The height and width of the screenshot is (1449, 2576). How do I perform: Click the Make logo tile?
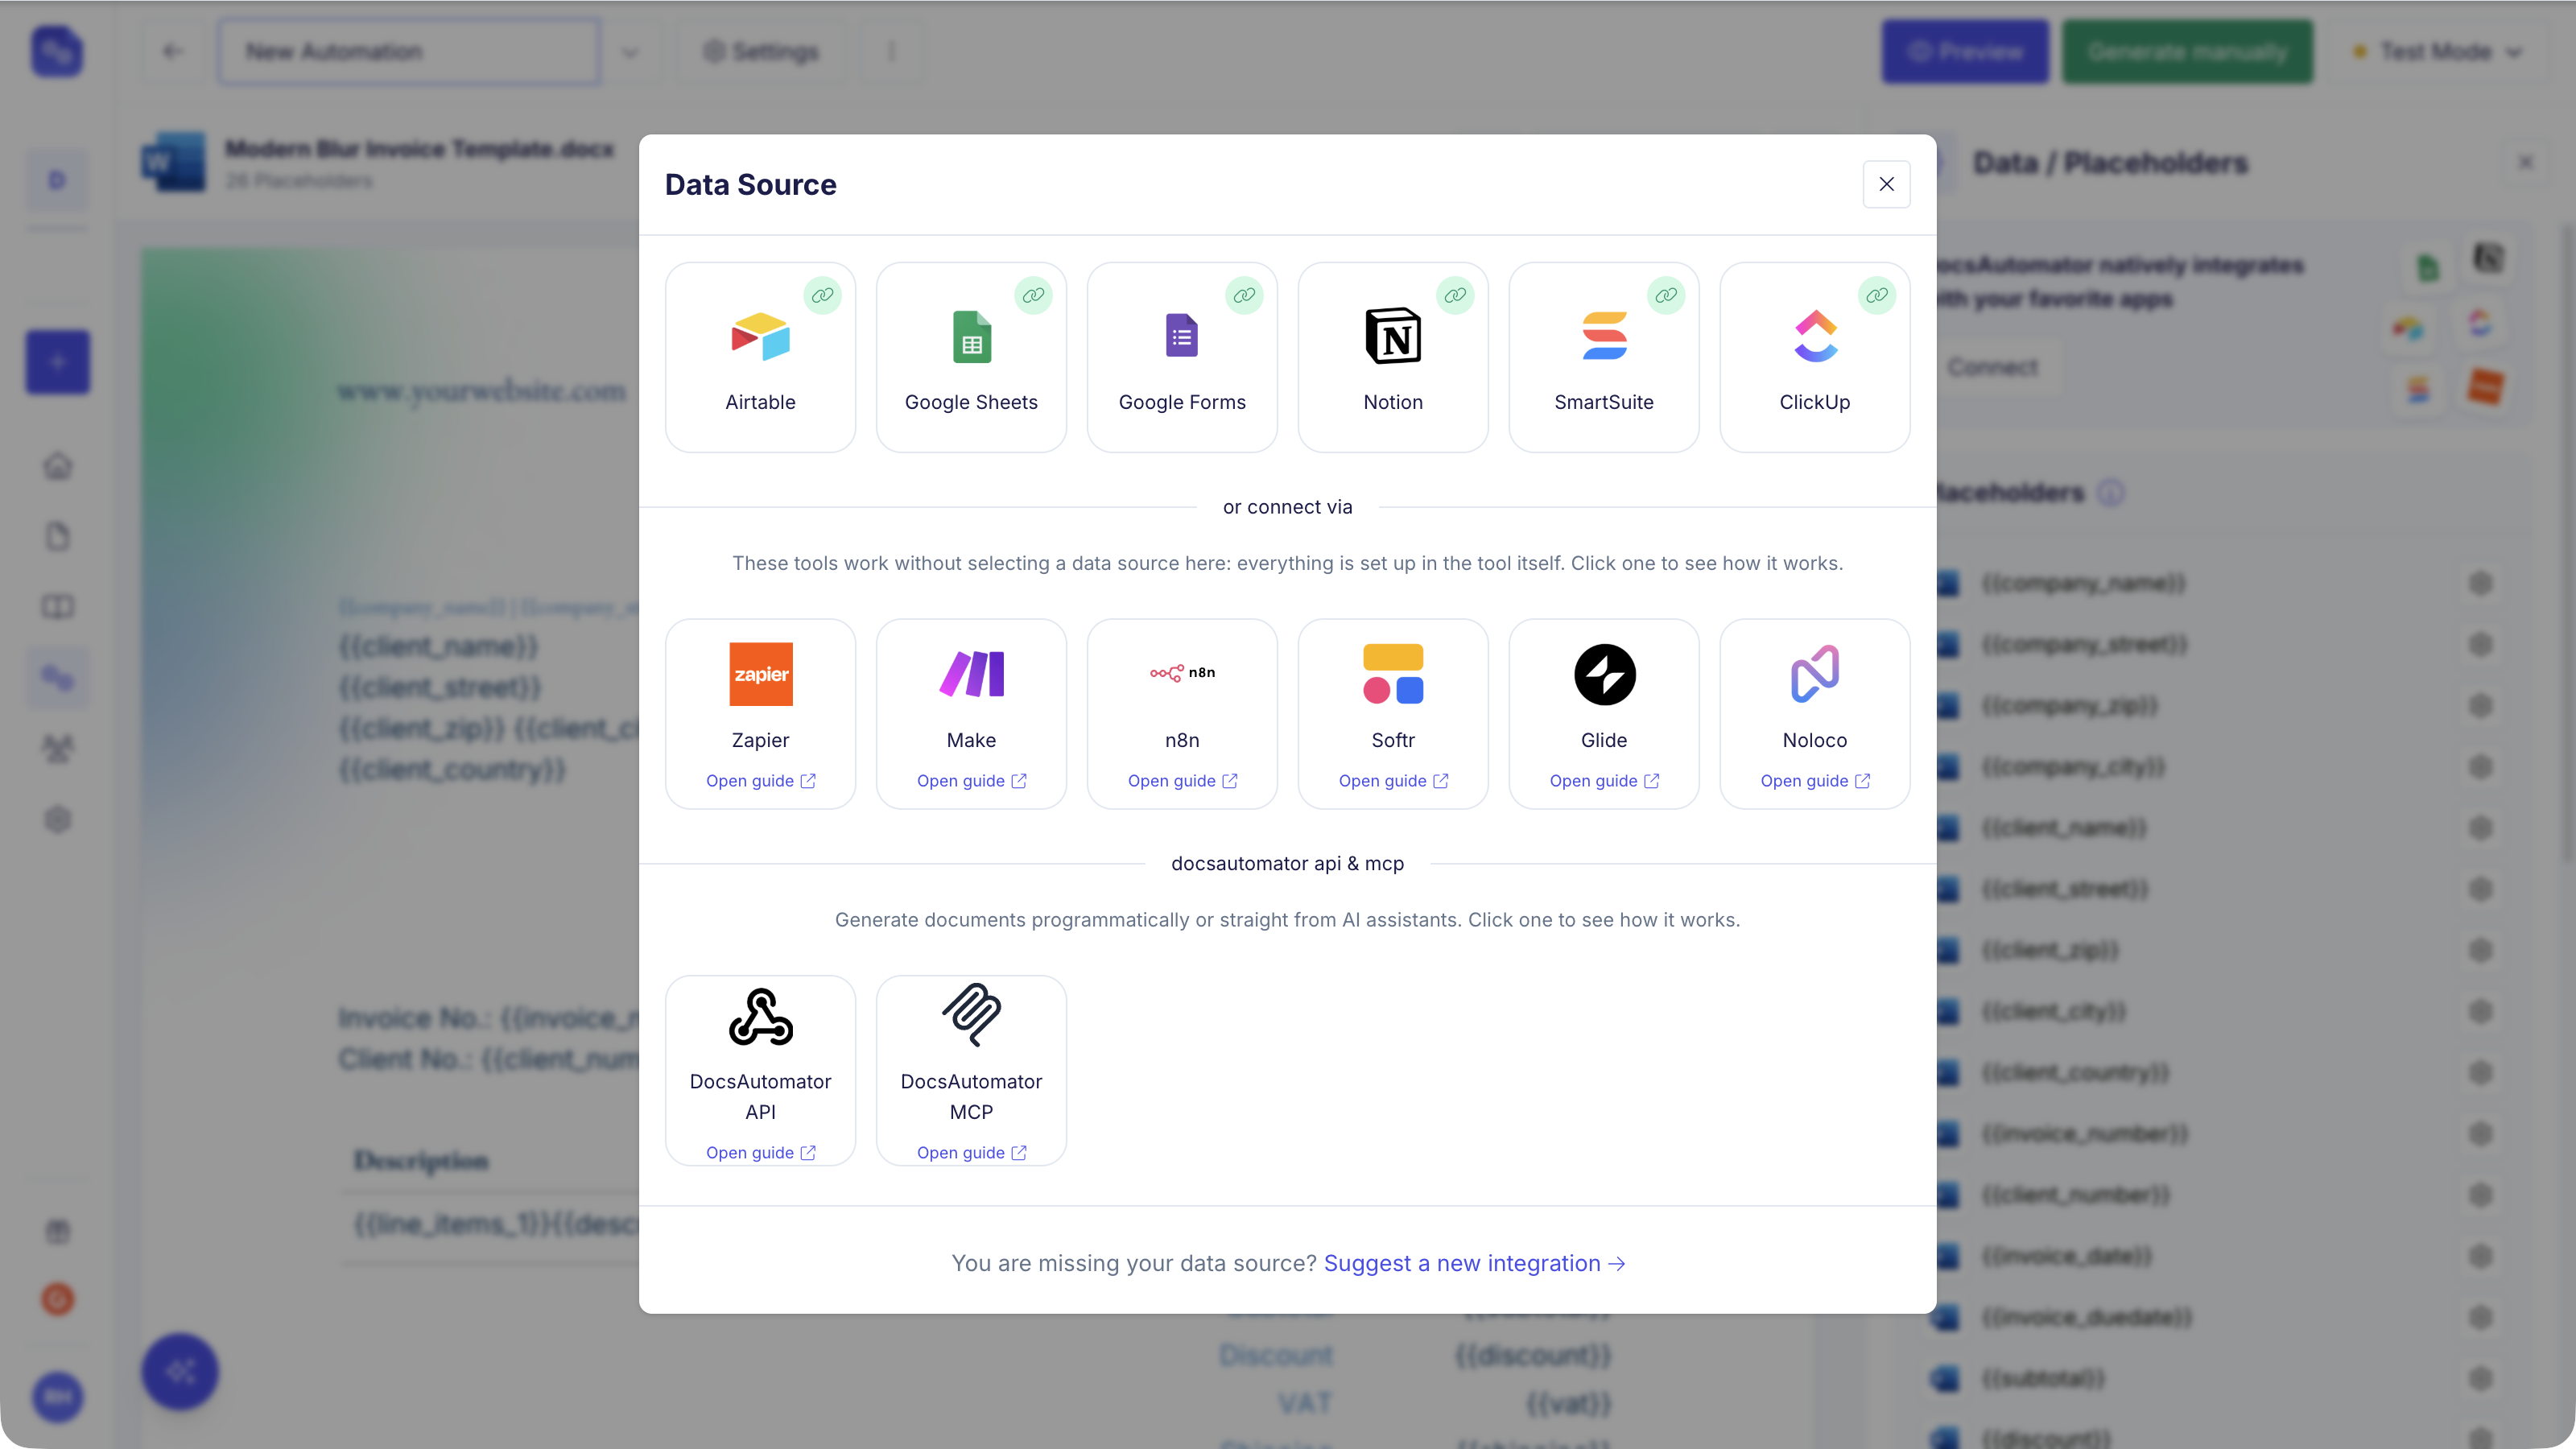tap(972, 674)
